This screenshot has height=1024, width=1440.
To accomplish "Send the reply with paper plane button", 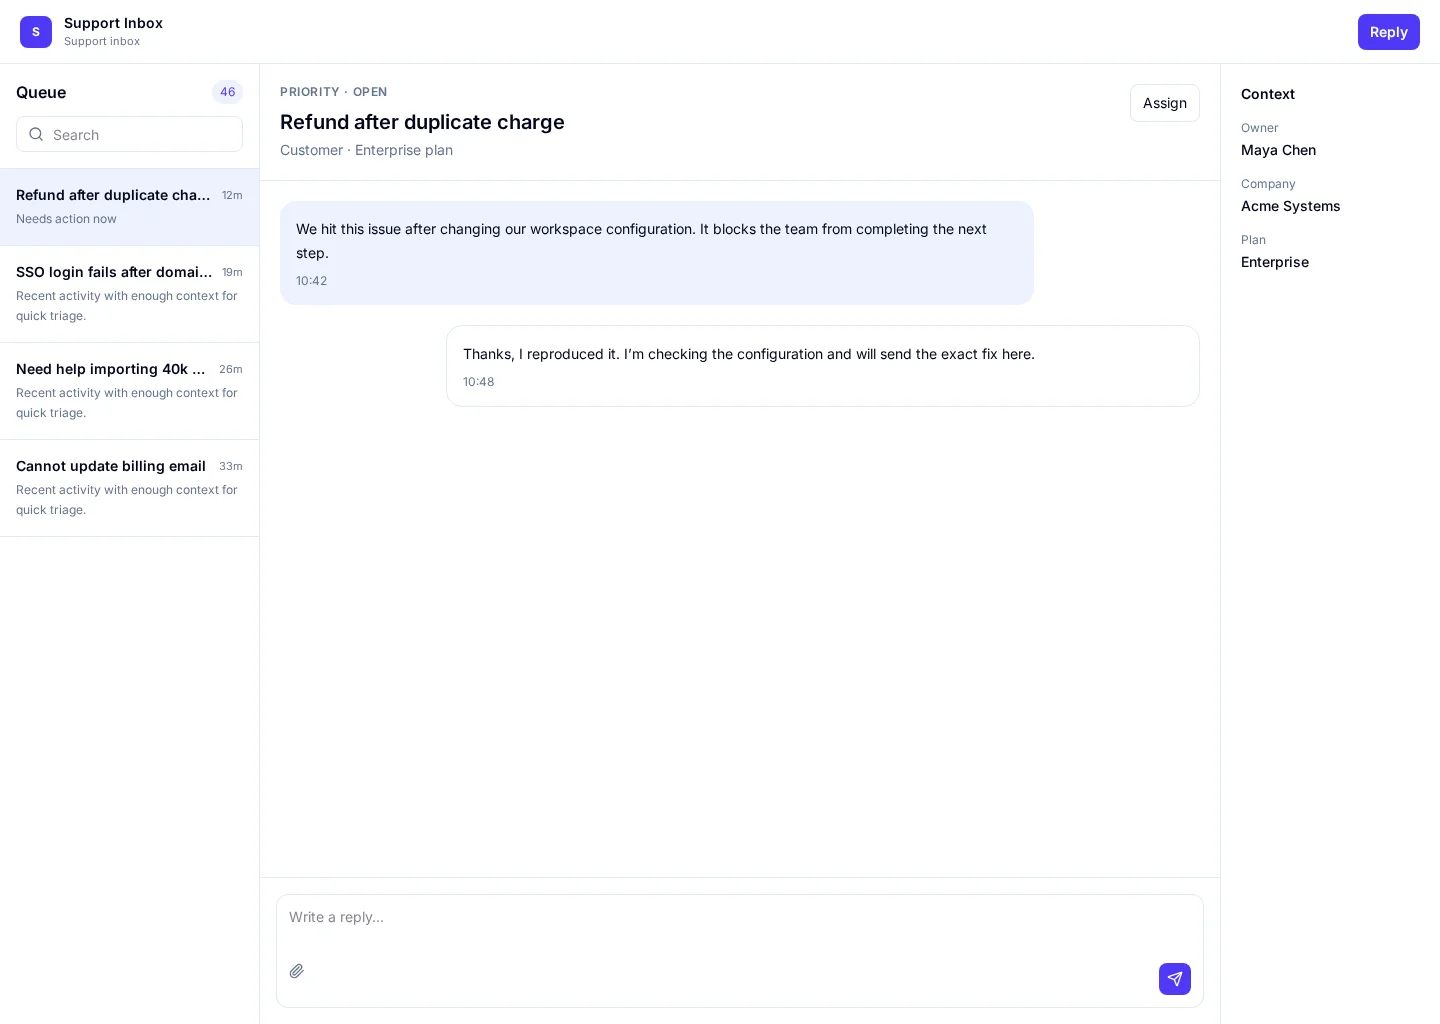I will tap(1175, 979).
